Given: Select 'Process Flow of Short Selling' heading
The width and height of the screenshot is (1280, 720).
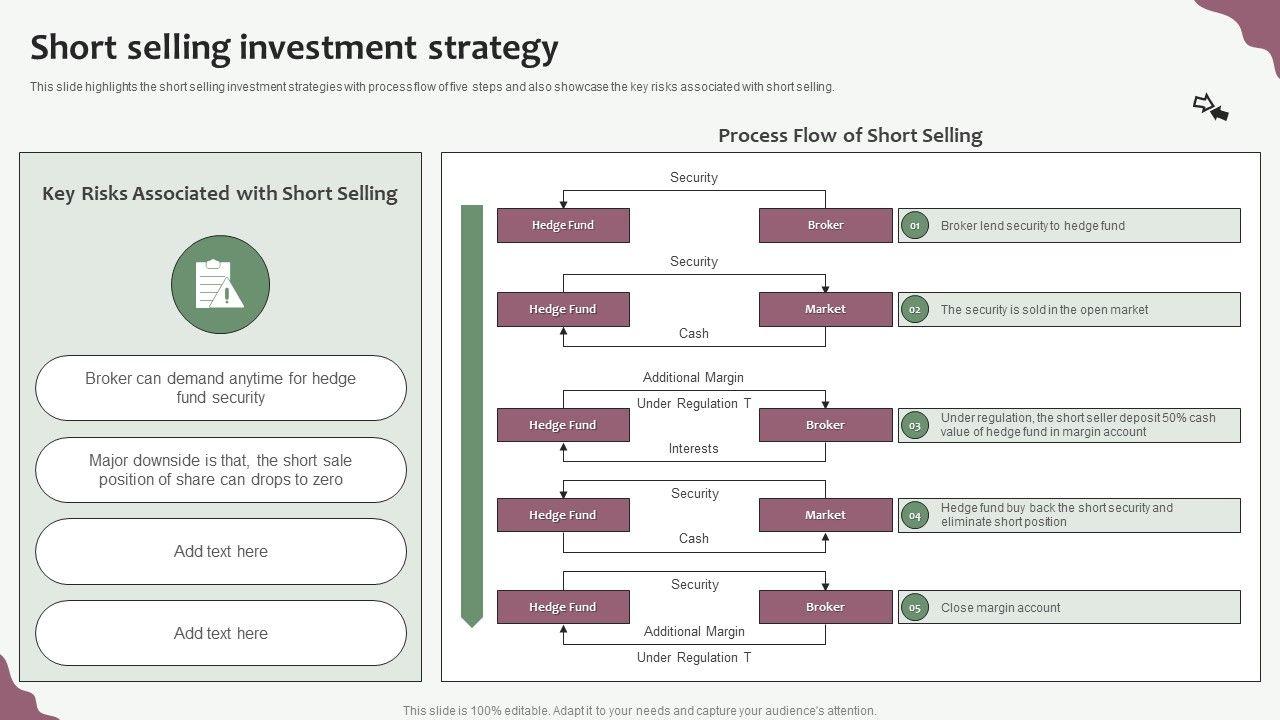Looking at the screenshot, I should (850, 135).
